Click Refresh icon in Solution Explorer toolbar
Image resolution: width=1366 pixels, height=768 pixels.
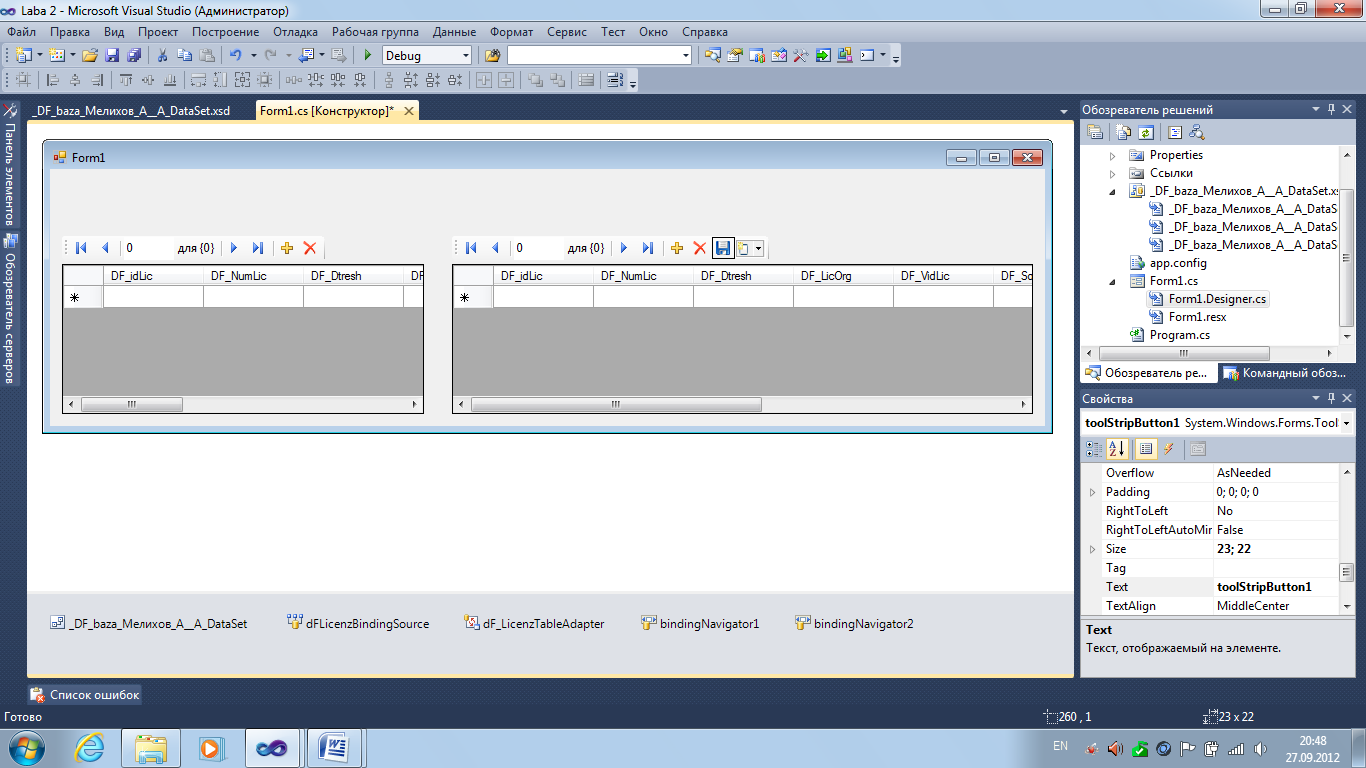(x=1146, y=132)
